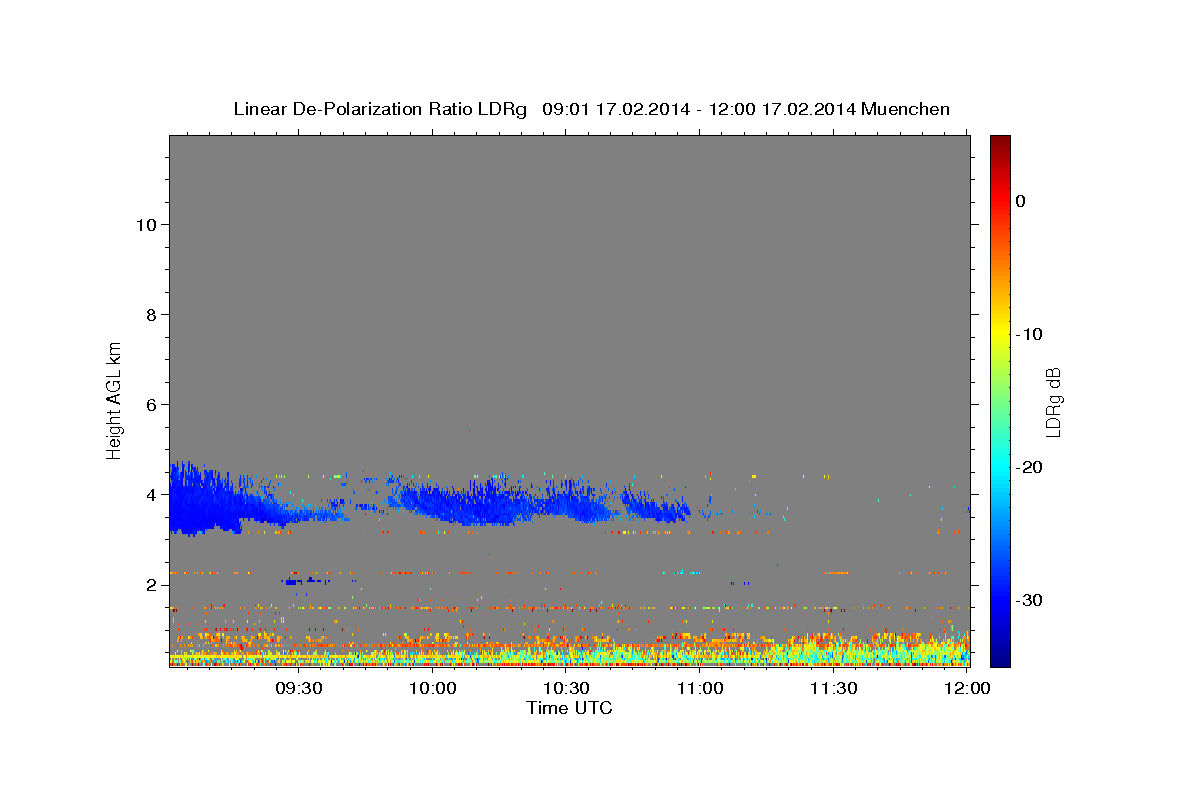Click the '09:30' time axis label
The width and height of the screenshot is (1200, 800).
click(x=298, y=689)
